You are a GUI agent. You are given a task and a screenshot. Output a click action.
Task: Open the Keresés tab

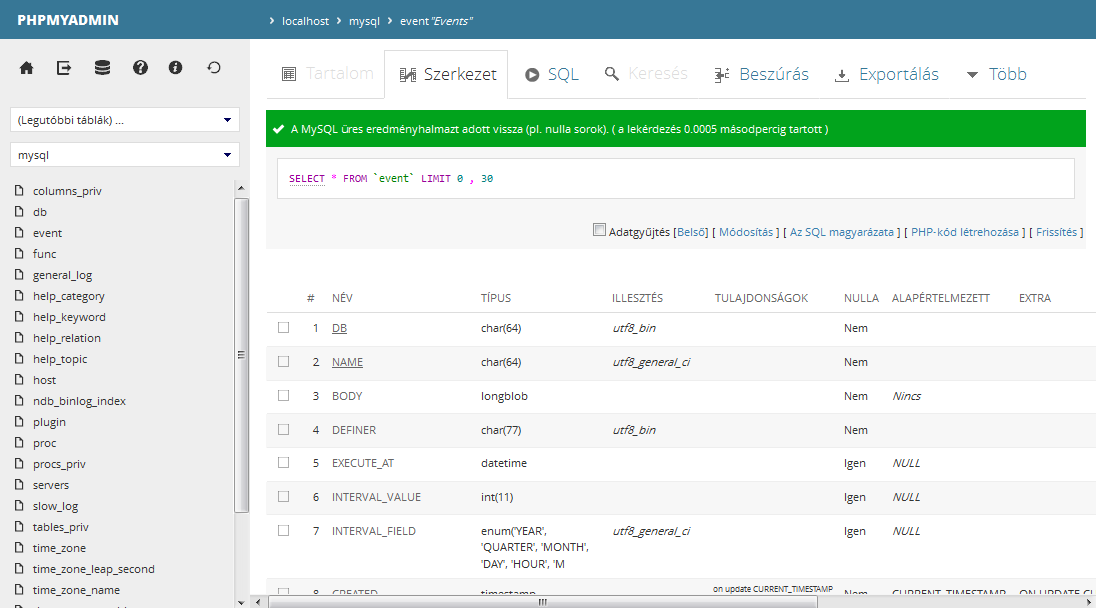click(x=646, y=74)
